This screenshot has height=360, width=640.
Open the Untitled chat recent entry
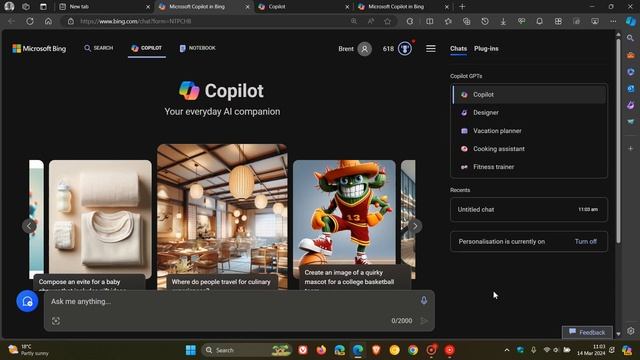point(529,209)
